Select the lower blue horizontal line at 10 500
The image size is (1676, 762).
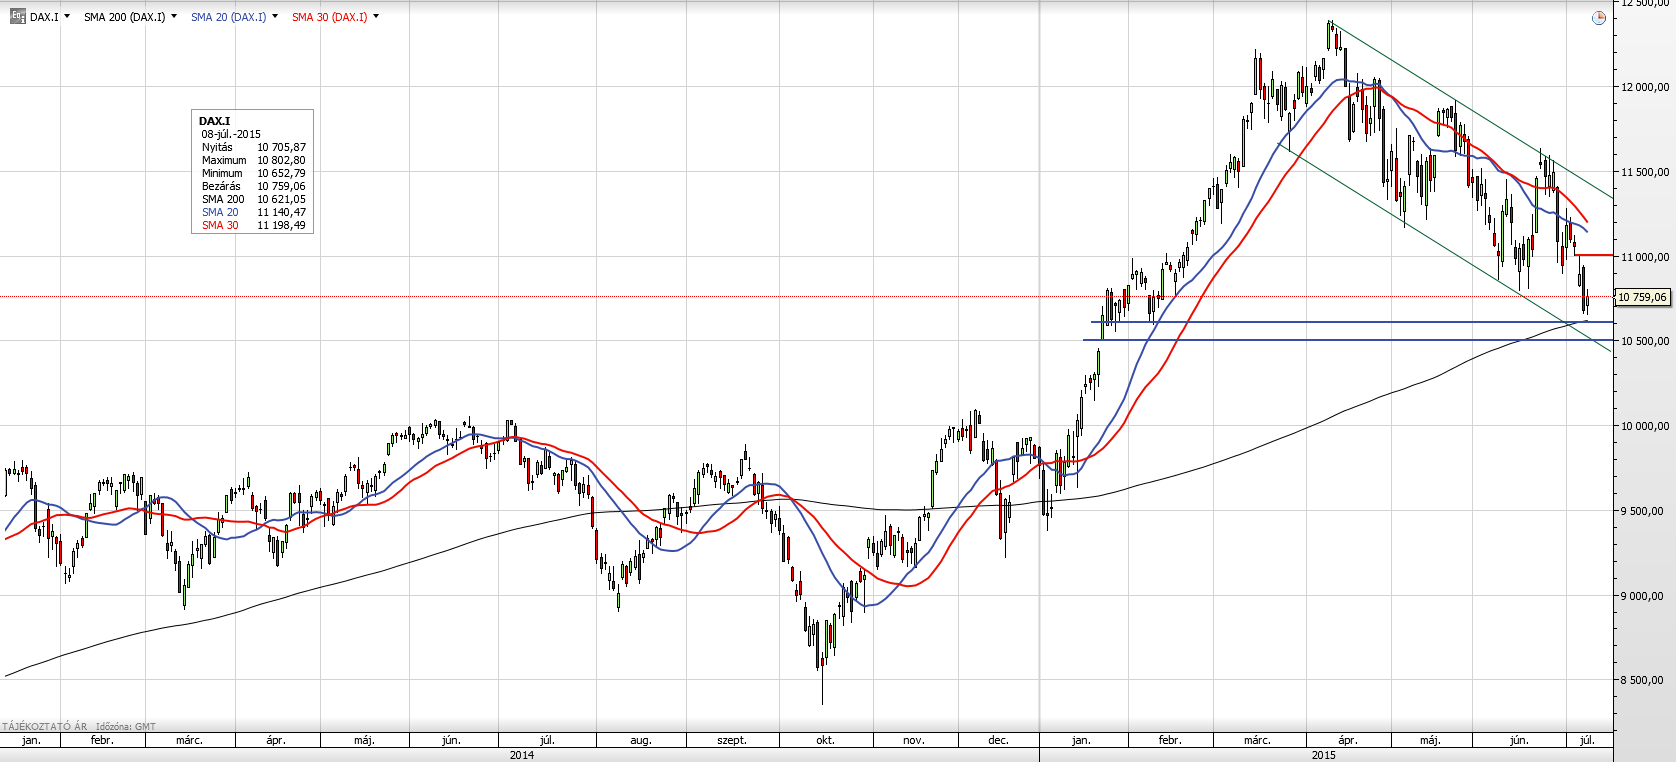pos(1347,340)
